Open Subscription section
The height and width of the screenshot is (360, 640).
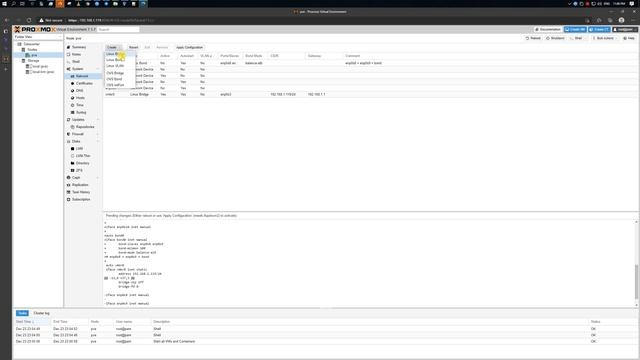81,199
